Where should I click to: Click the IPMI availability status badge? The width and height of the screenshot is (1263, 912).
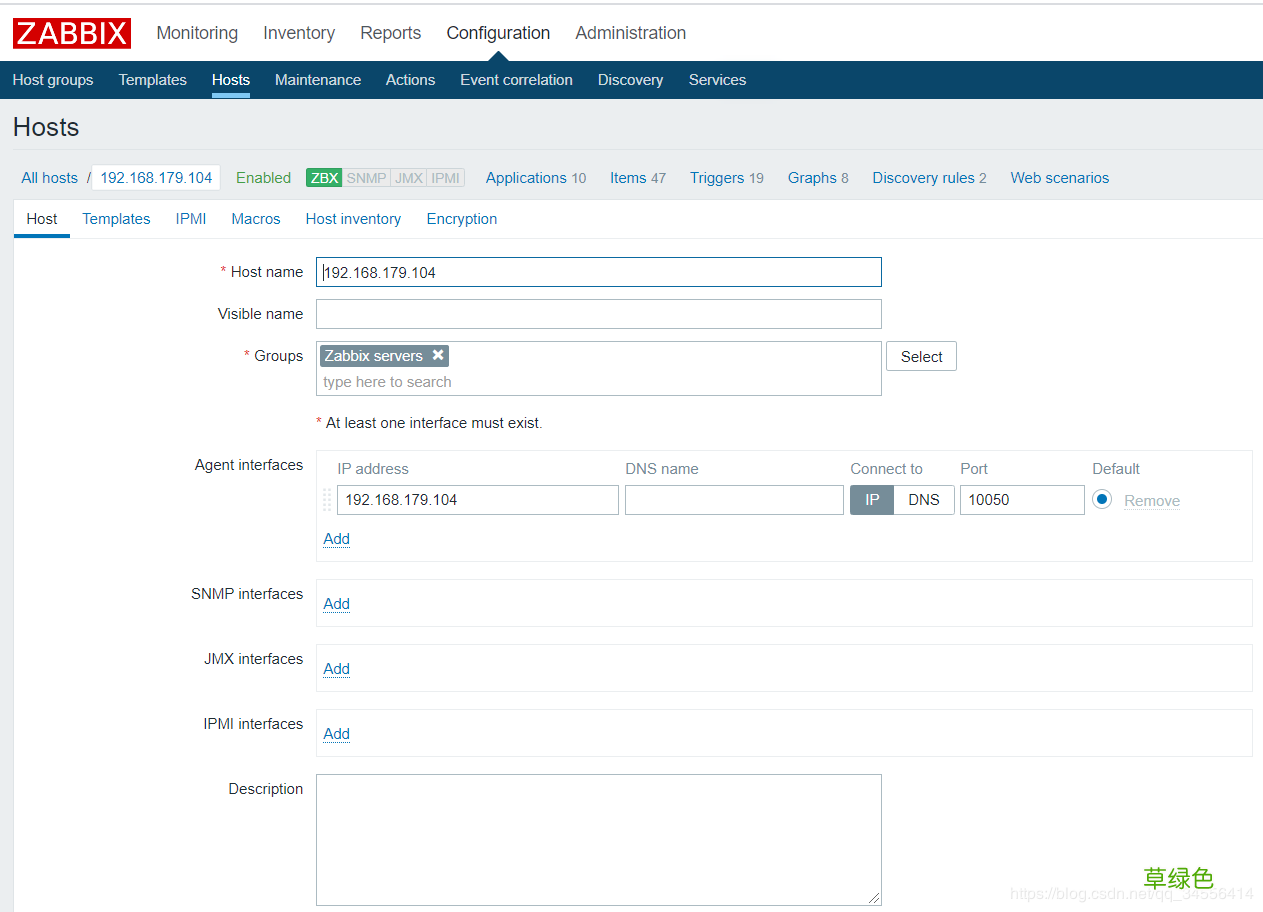[x=446, y=178]
